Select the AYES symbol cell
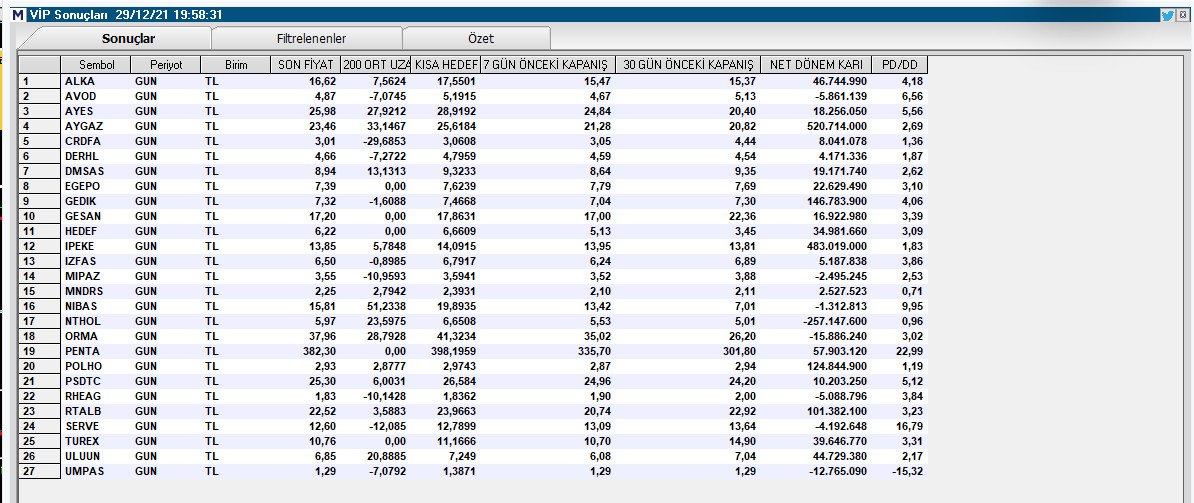This screenshot has width=1194, height=503. tap(95, 111)
